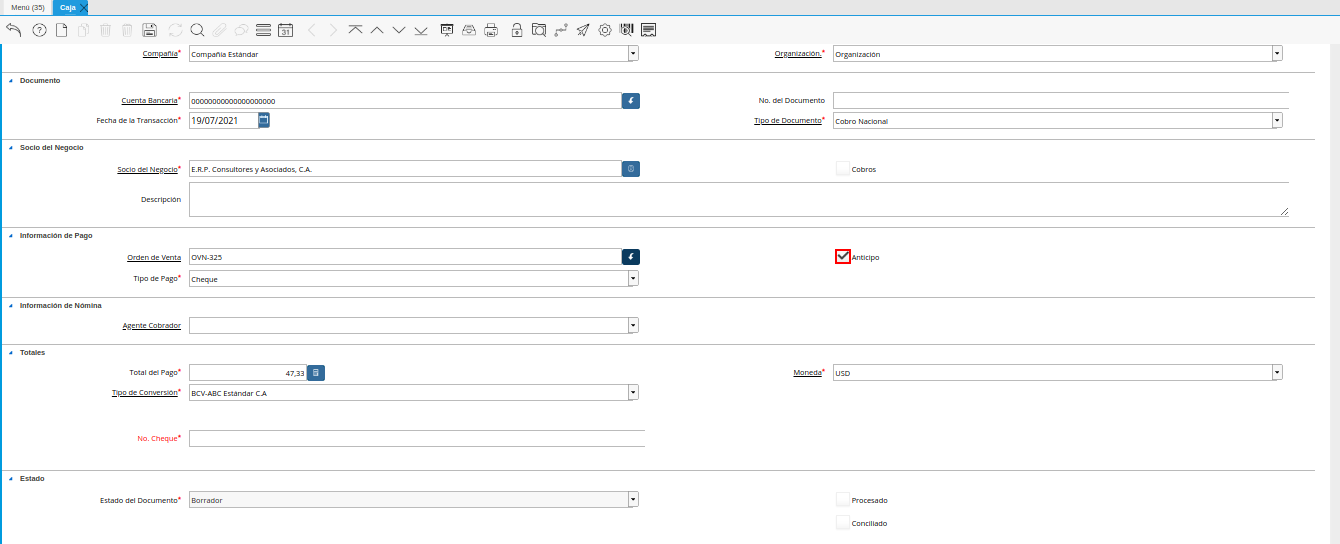
Task: Open the Organización dropdown arrow
Action: click(x=1277, y=54)
